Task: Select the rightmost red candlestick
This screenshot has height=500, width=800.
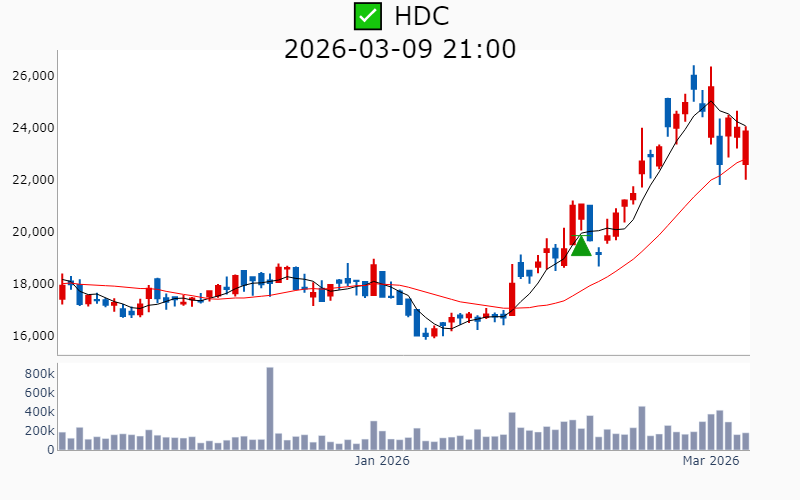Action: [745, 148]
